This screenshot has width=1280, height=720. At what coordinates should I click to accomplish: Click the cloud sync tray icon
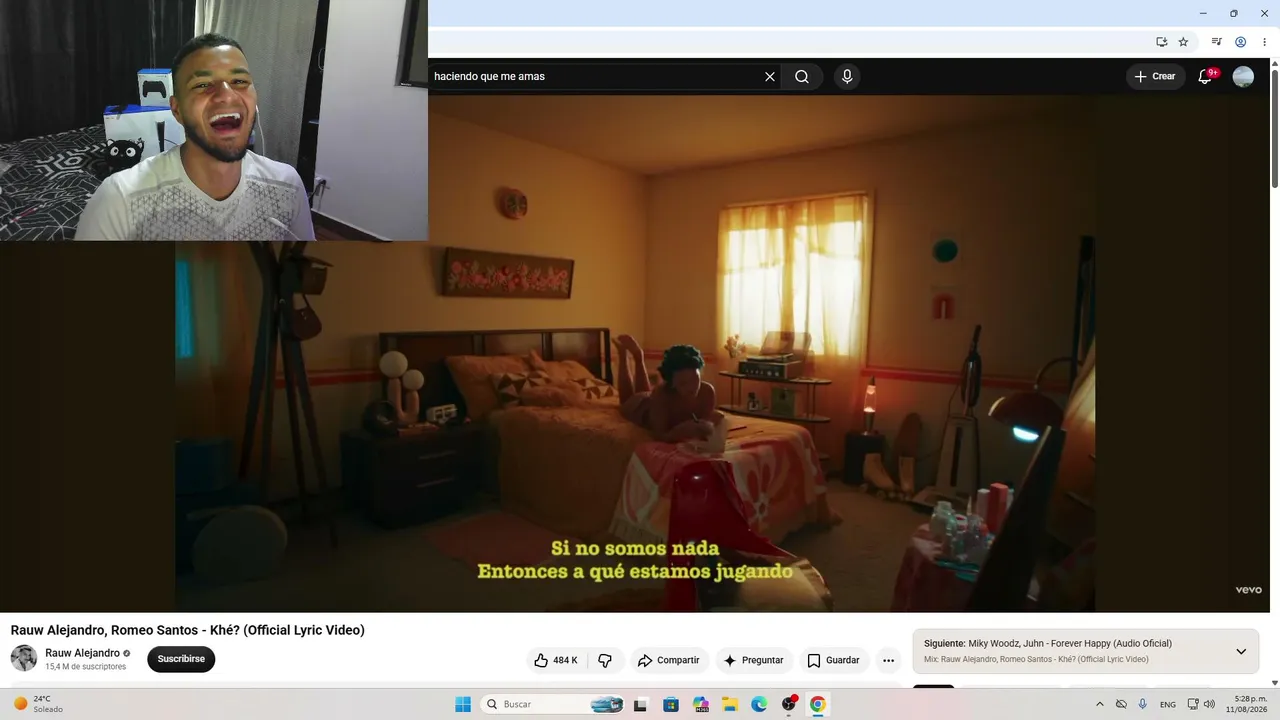coord(1121,704)
